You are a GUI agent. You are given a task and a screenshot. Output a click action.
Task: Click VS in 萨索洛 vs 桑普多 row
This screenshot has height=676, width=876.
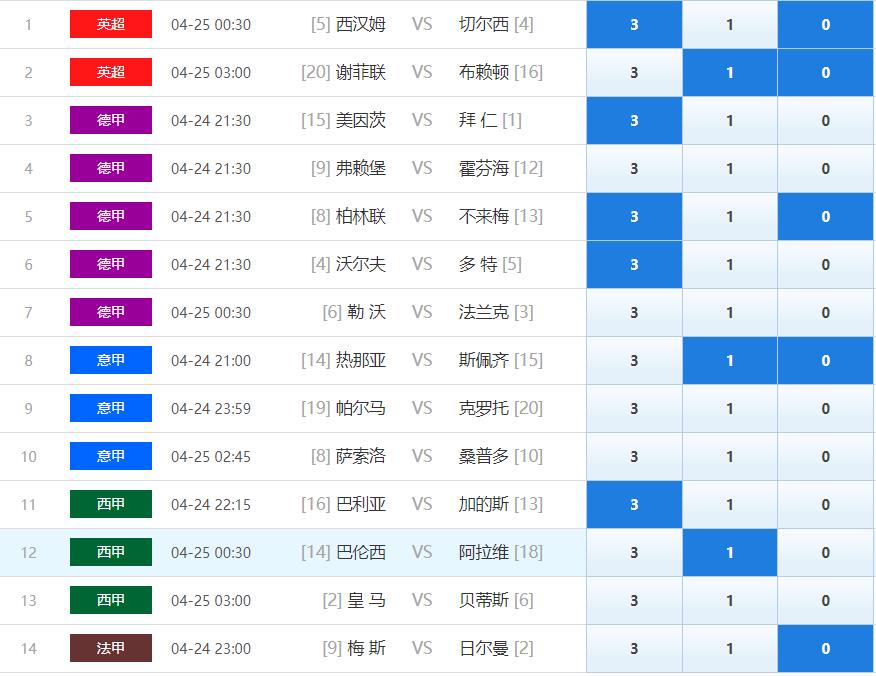(x=422, y=457)
